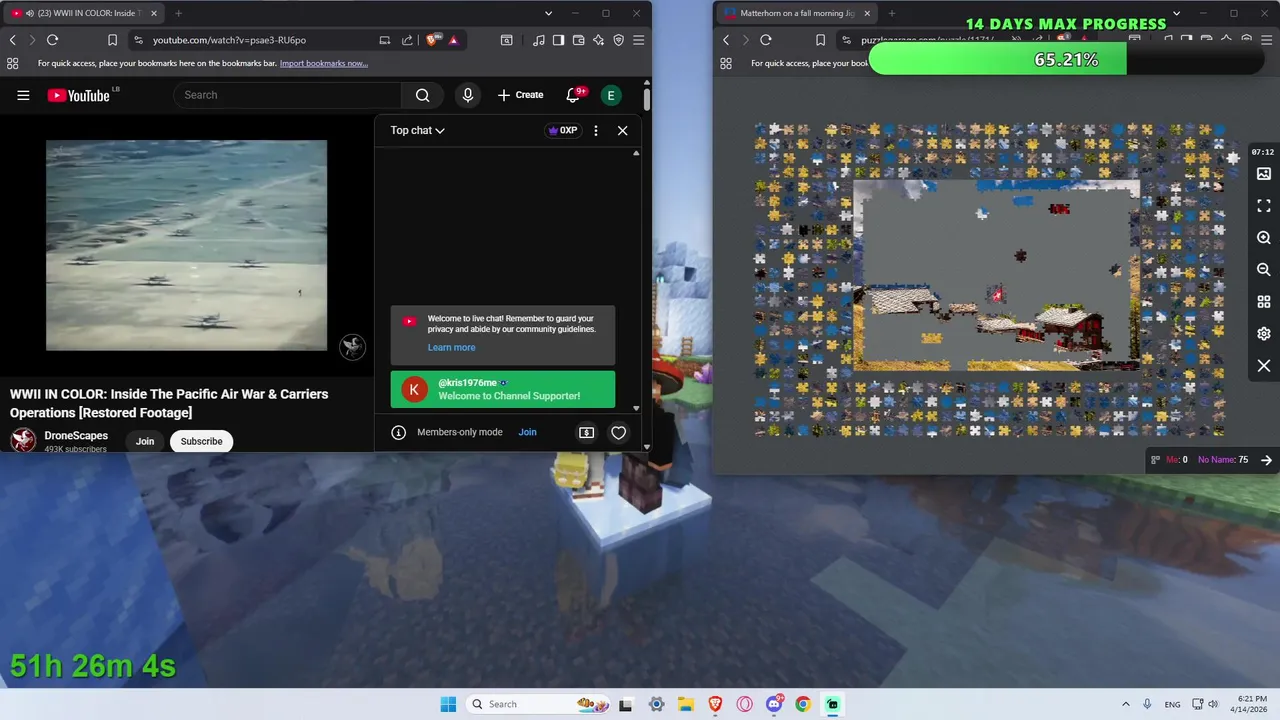Open Brave main menu in YouTube window
Screen dimensions: 1280x720
(638, 40)
